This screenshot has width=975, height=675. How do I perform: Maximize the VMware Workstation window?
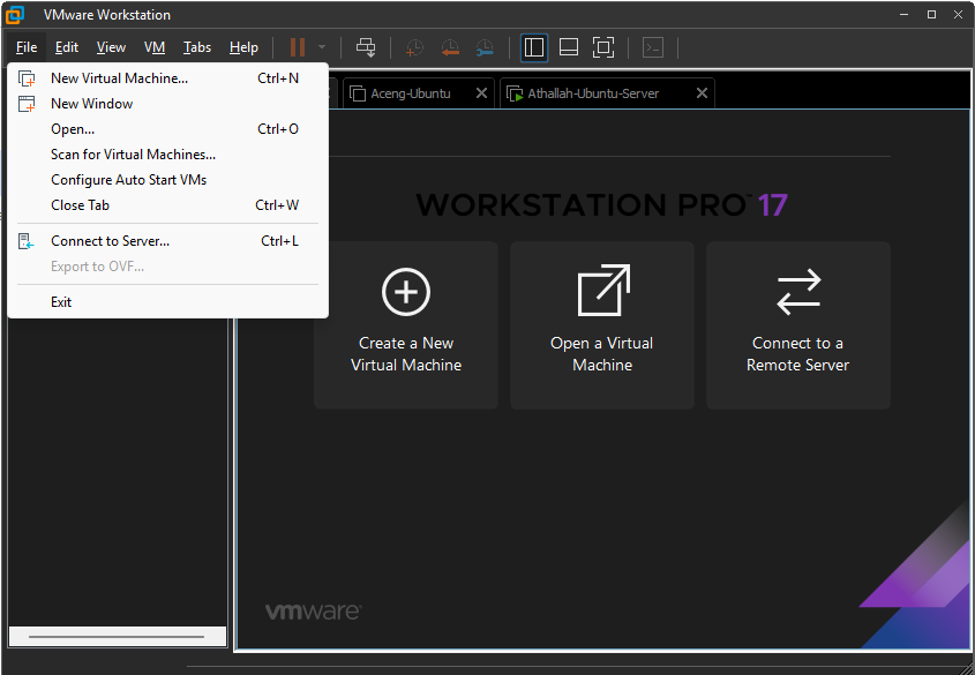pyautogui.click(x=931, y=14)
